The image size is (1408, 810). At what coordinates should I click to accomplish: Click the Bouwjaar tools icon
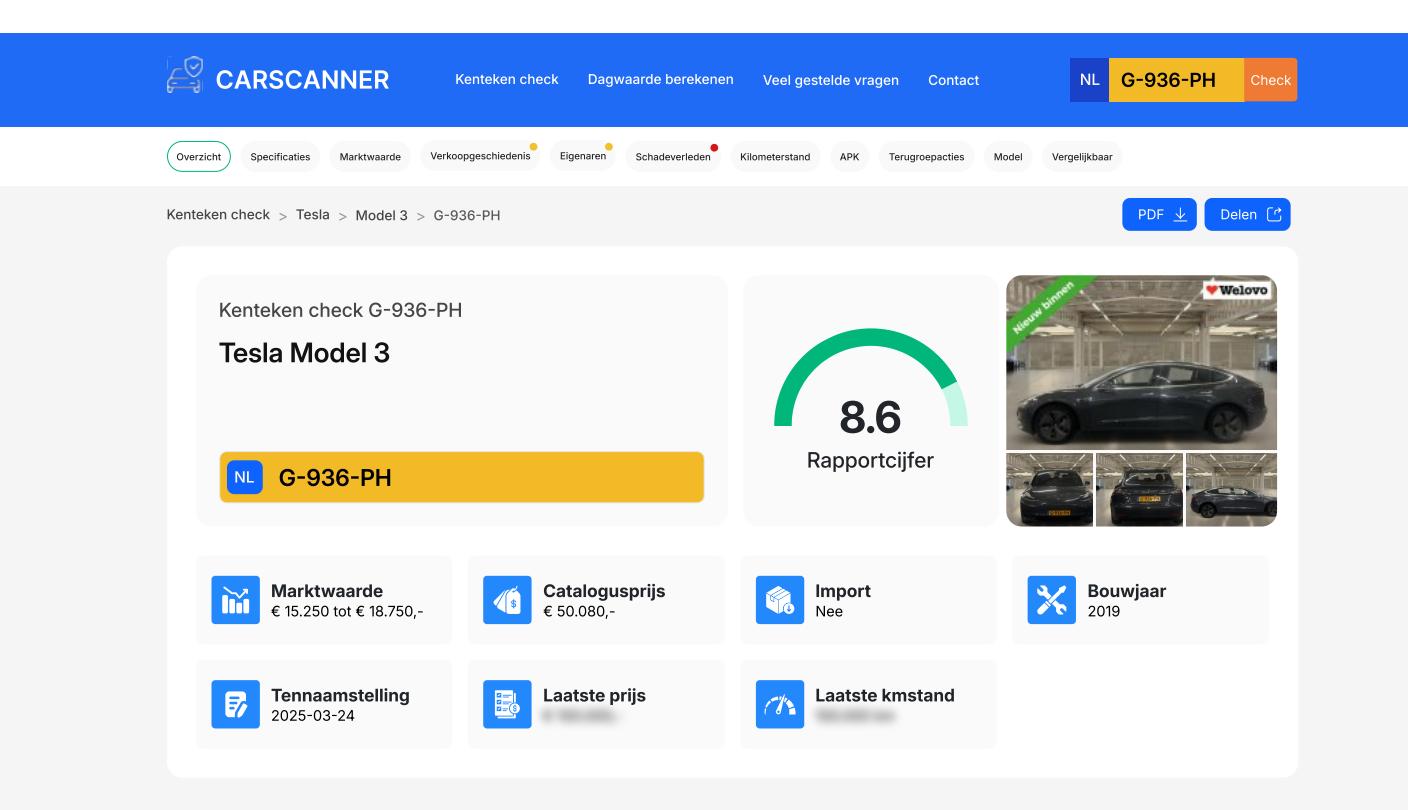(1051, 600)
